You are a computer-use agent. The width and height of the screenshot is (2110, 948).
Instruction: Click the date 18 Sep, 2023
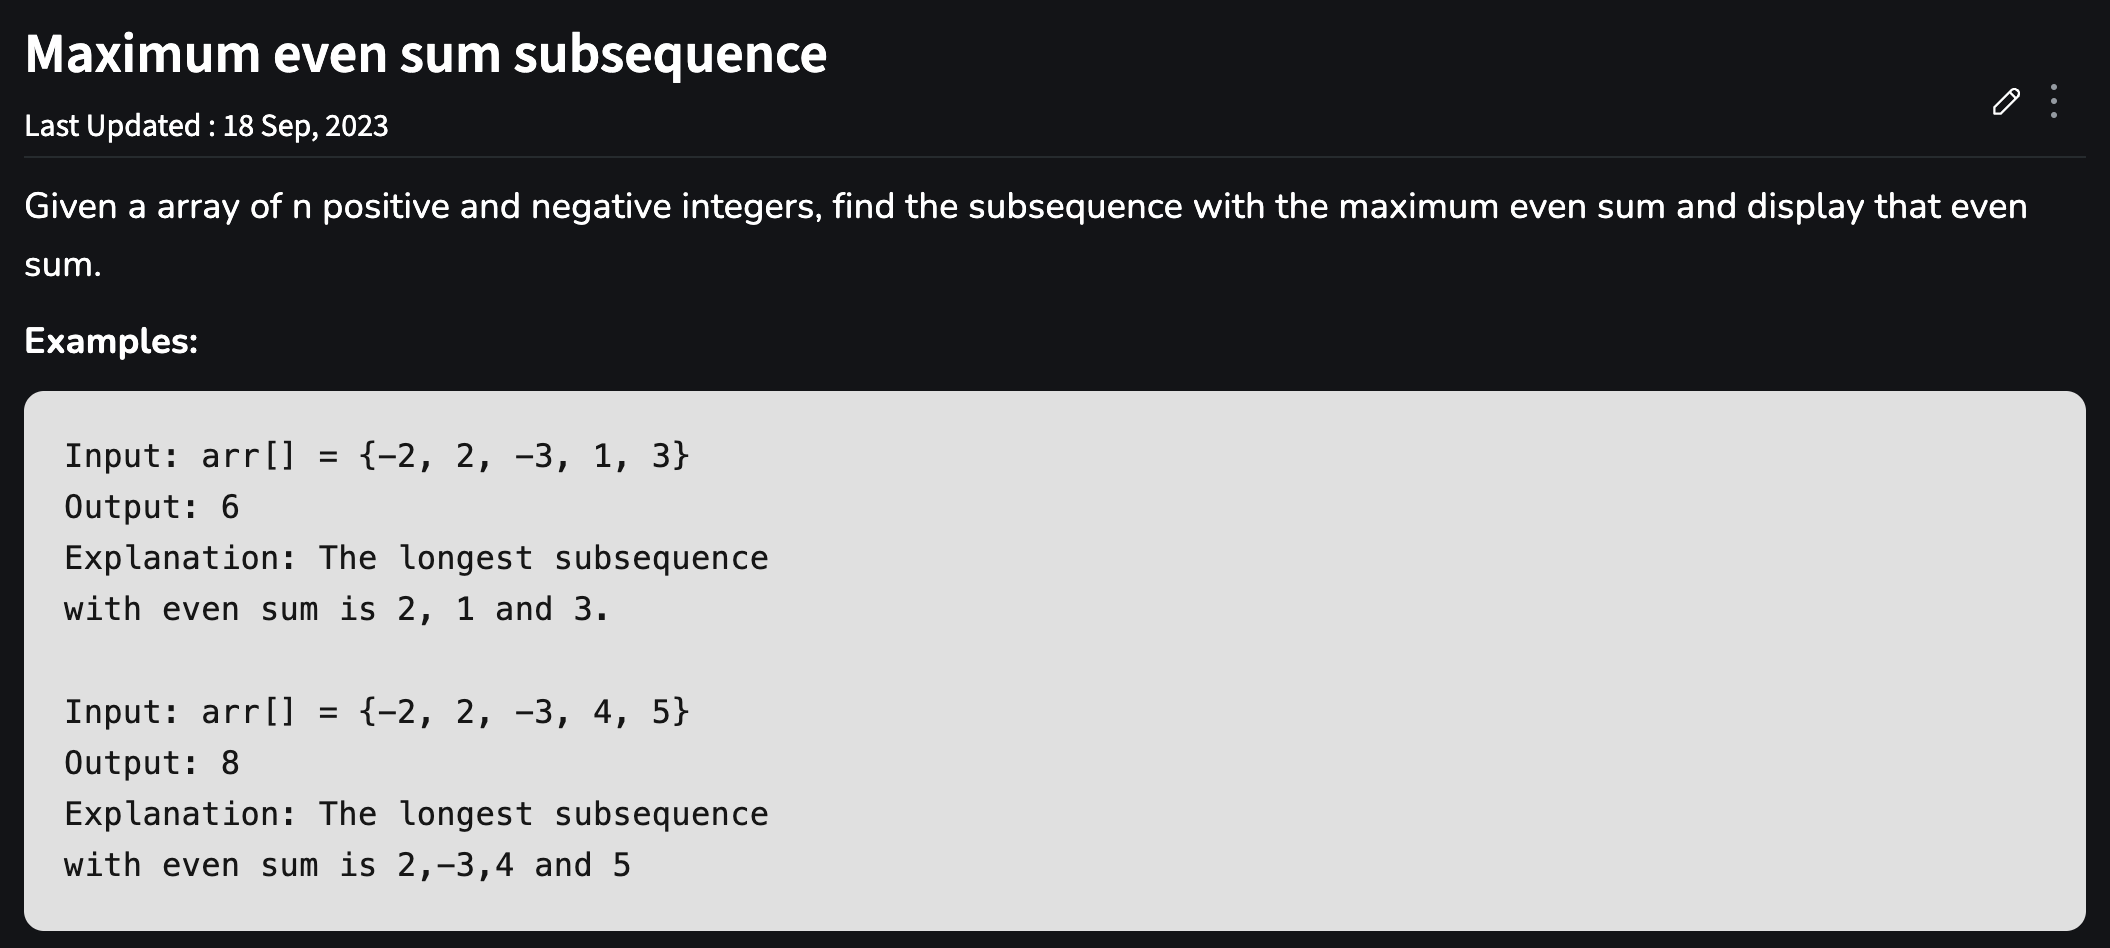point(305,126)
